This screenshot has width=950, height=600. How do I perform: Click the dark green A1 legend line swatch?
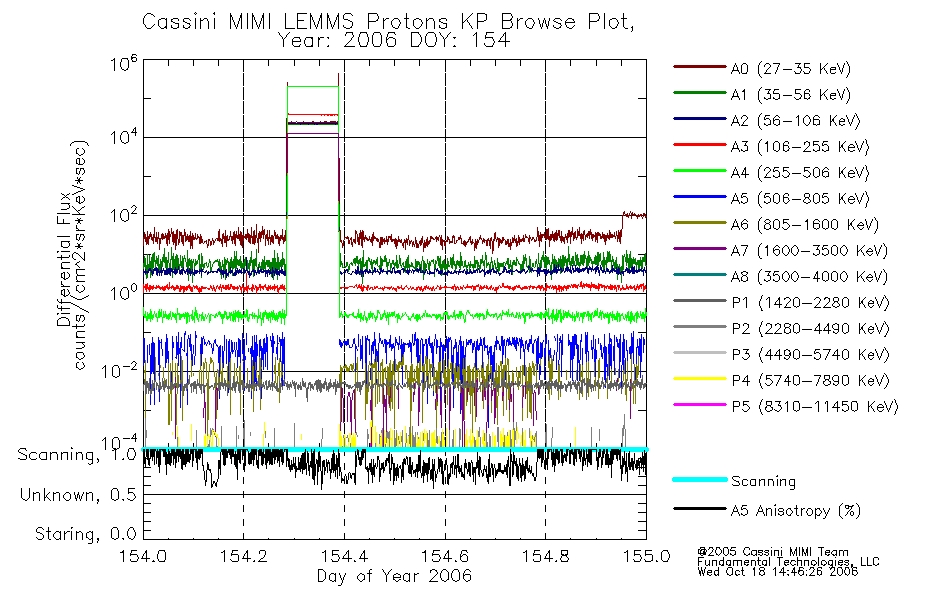coord(699,93)
